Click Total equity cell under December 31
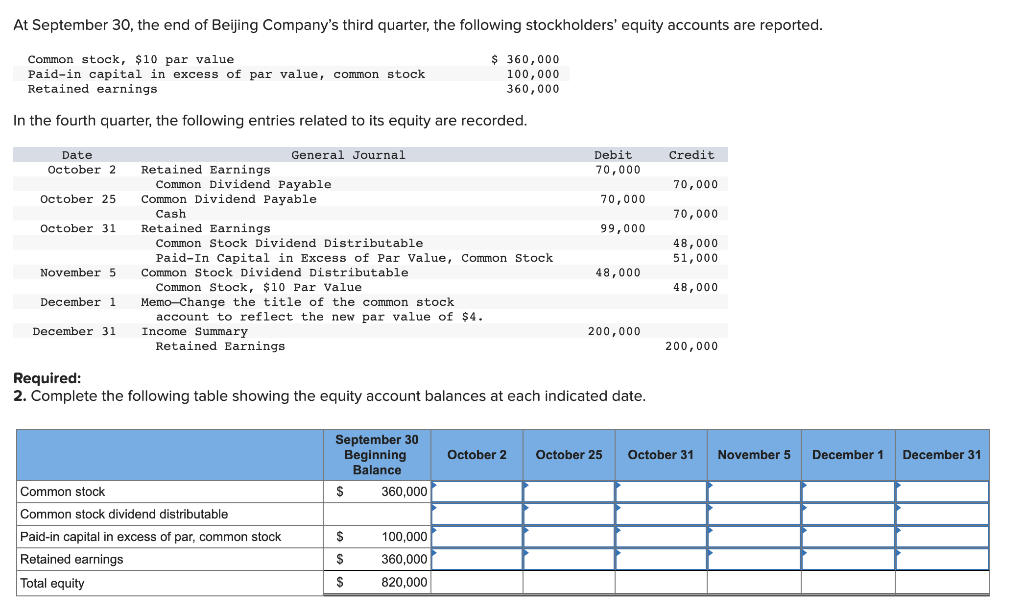Viewport: 1024px width, 616px height. pyautogui.click(x=942, y=583)
